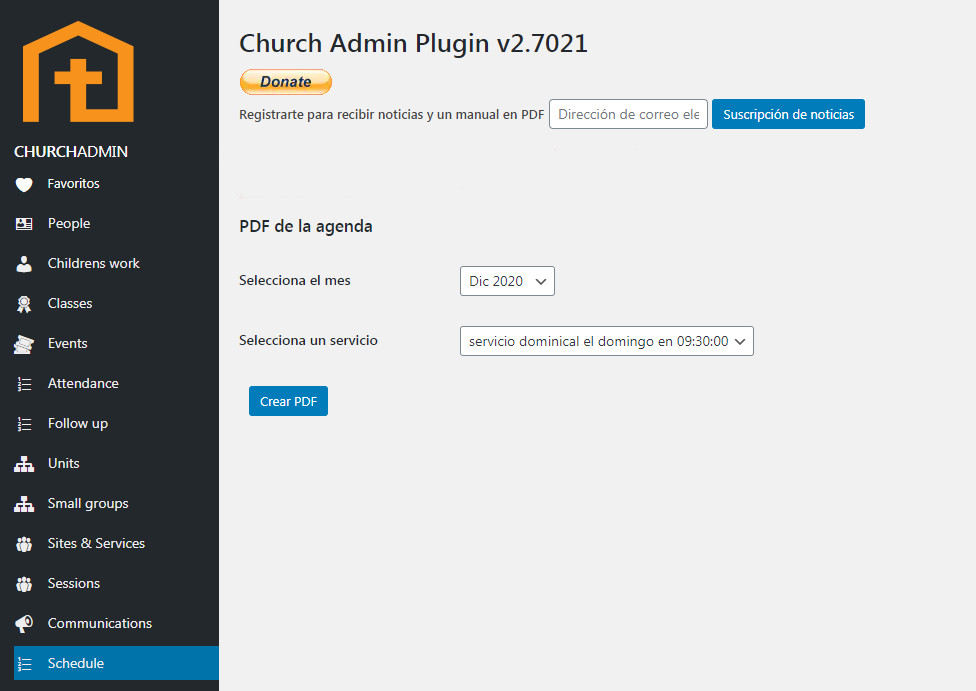Screen dimensions: 976x691
Task: Open the Follow up menu entry
Action: click(x=78, y=424)
